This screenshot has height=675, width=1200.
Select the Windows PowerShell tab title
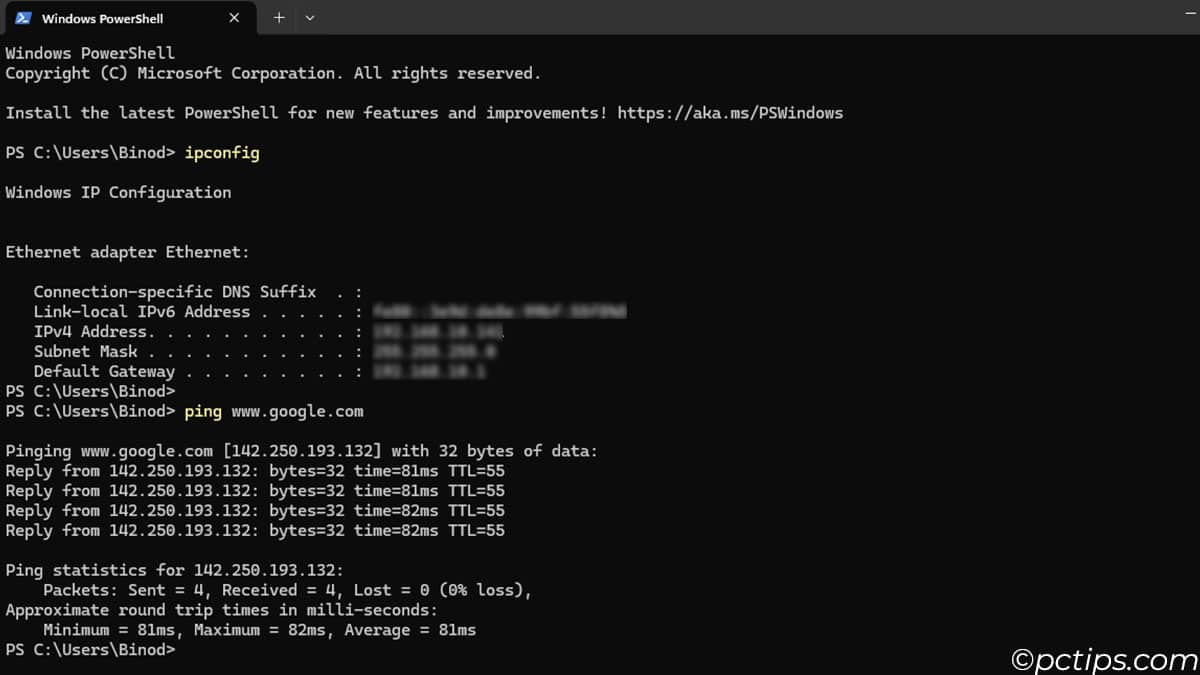pyautogui.click(x=102, y=18)
